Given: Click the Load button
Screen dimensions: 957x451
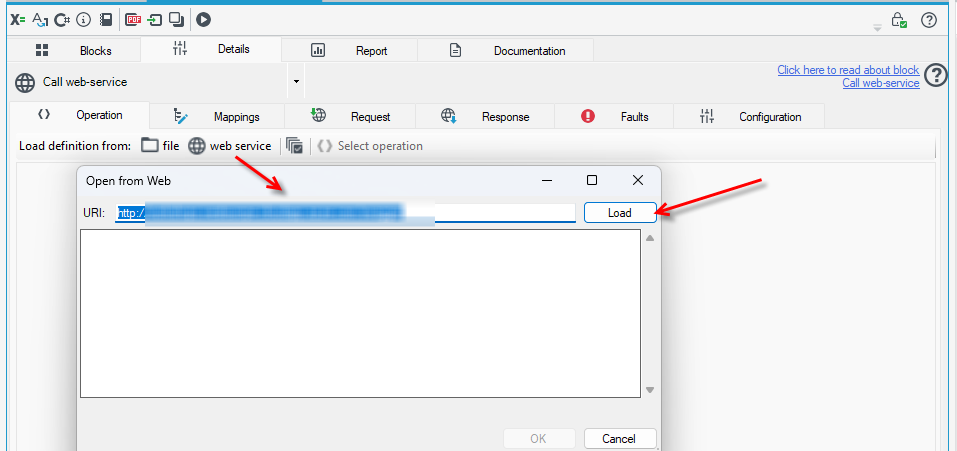Looking at the screenshot, I should (620, 213).
